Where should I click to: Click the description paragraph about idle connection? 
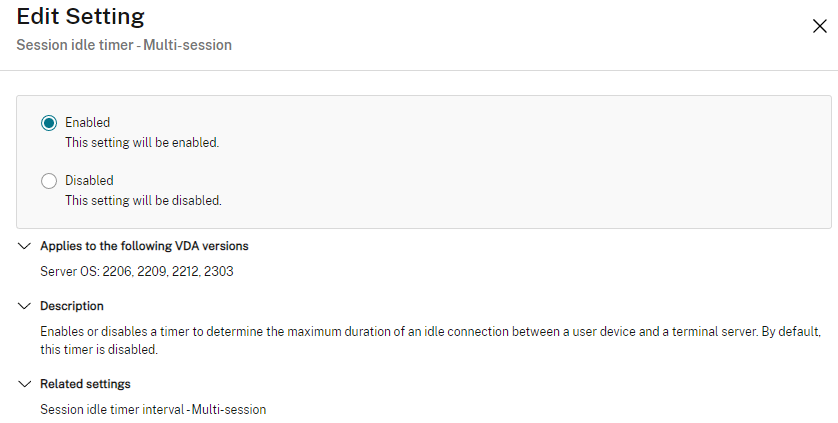pos(430,331)
